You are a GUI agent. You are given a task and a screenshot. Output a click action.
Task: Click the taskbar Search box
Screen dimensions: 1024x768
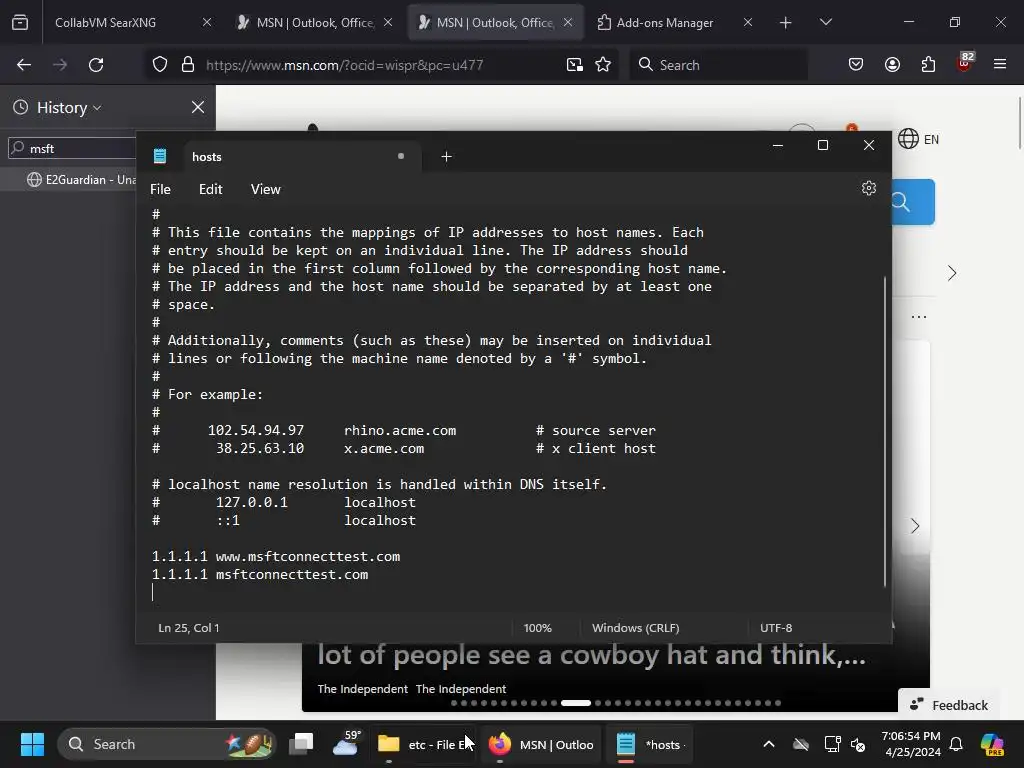pos(167,744)
